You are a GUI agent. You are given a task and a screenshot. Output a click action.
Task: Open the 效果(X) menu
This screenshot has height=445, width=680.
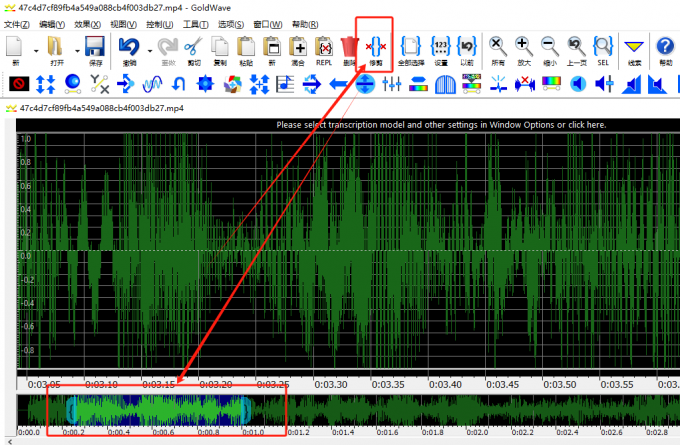(x=87, y=24)
